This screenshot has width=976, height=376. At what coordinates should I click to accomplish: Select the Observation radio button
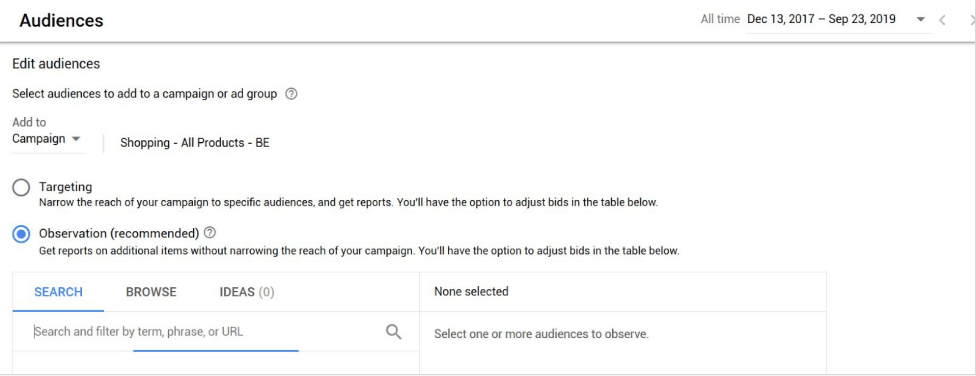coord(21,234)
